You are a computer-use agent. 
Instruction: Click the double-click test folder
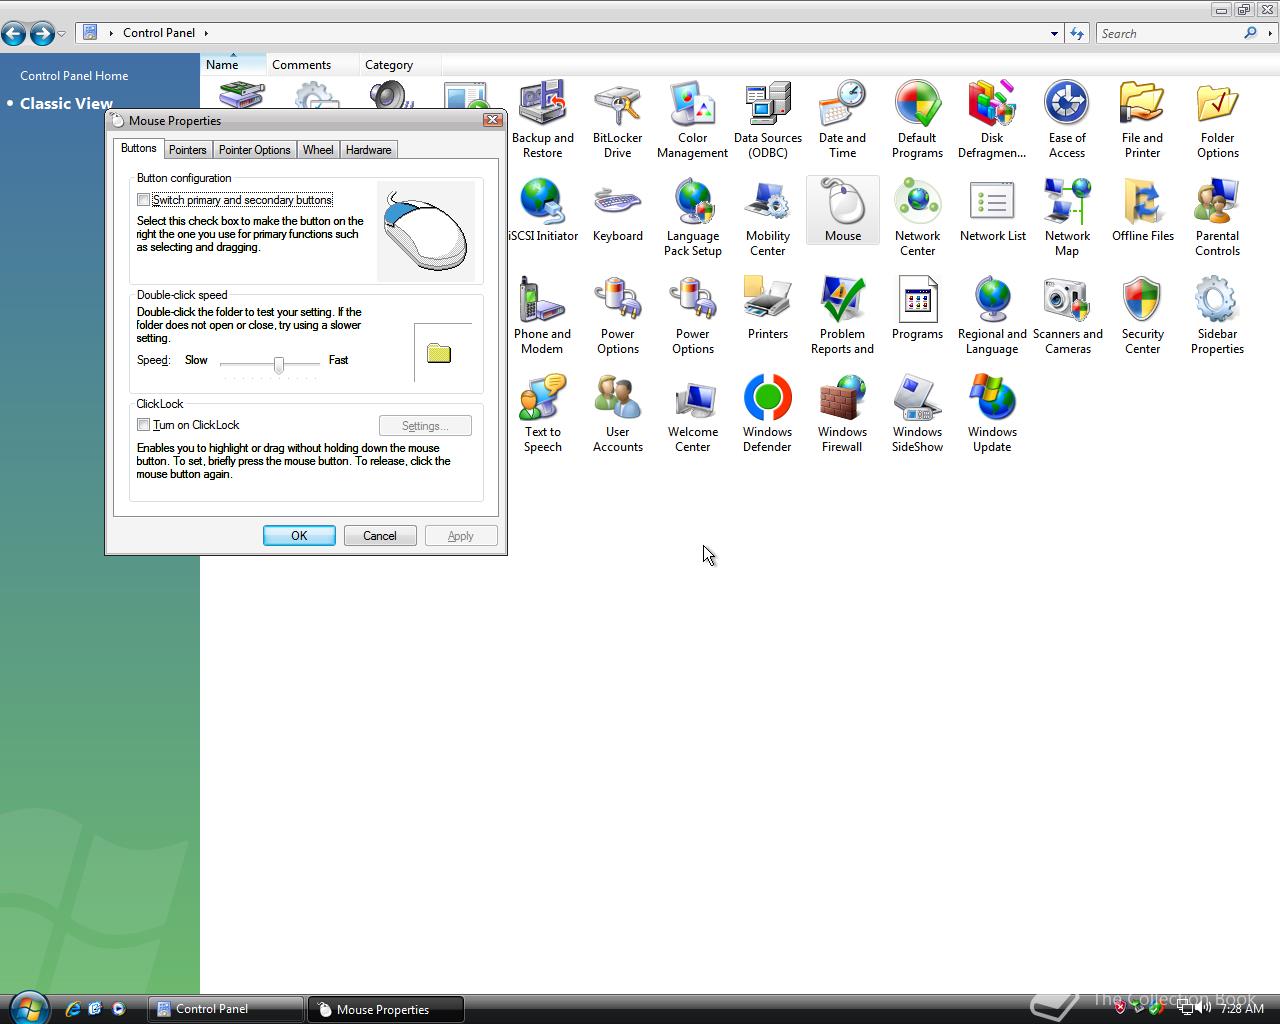[439, 352]
